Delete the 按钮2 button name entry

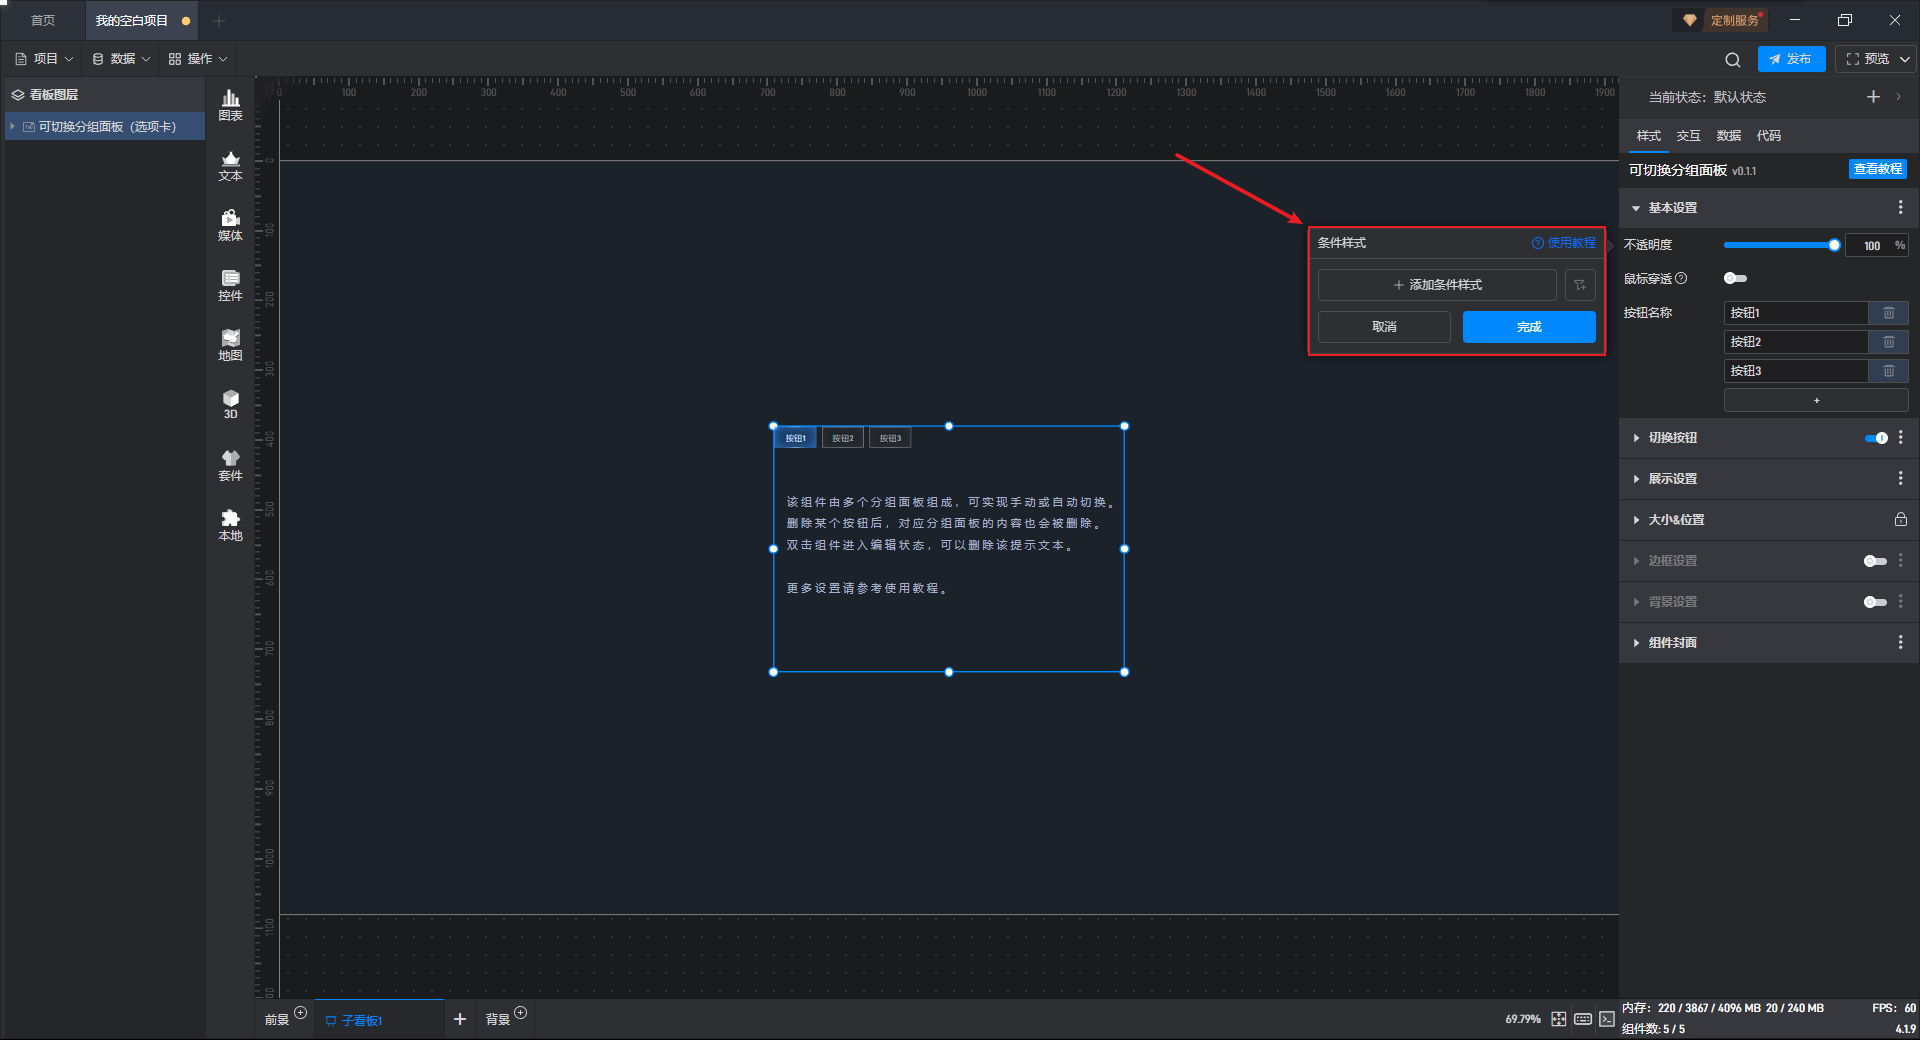pos(1889,342)
